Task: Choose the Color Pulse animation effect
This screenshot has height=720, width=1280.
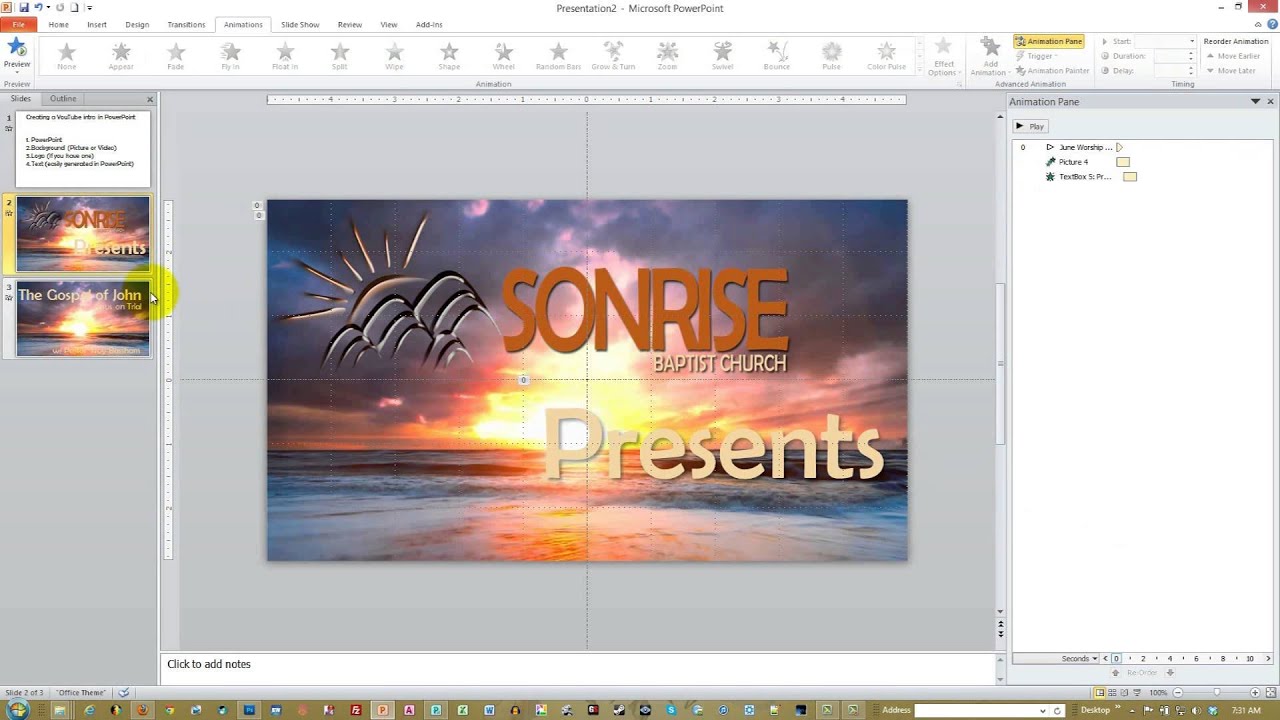Action: pyautogui.click(x=886, y=56)
